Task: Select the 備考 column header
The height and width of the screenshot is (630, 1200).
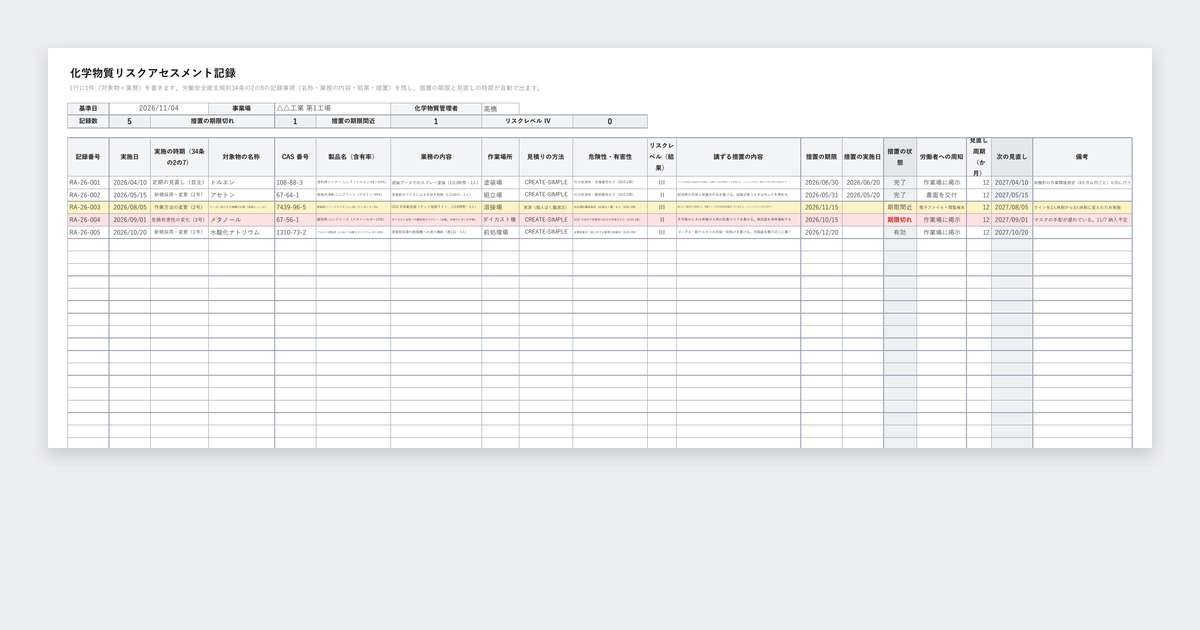Action: pos(1082,157)
